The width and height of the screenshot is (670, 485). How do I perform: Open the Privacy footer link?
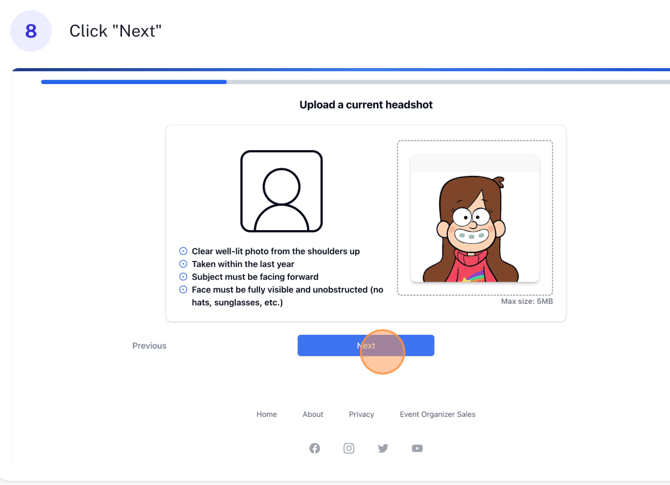(361, 414)
